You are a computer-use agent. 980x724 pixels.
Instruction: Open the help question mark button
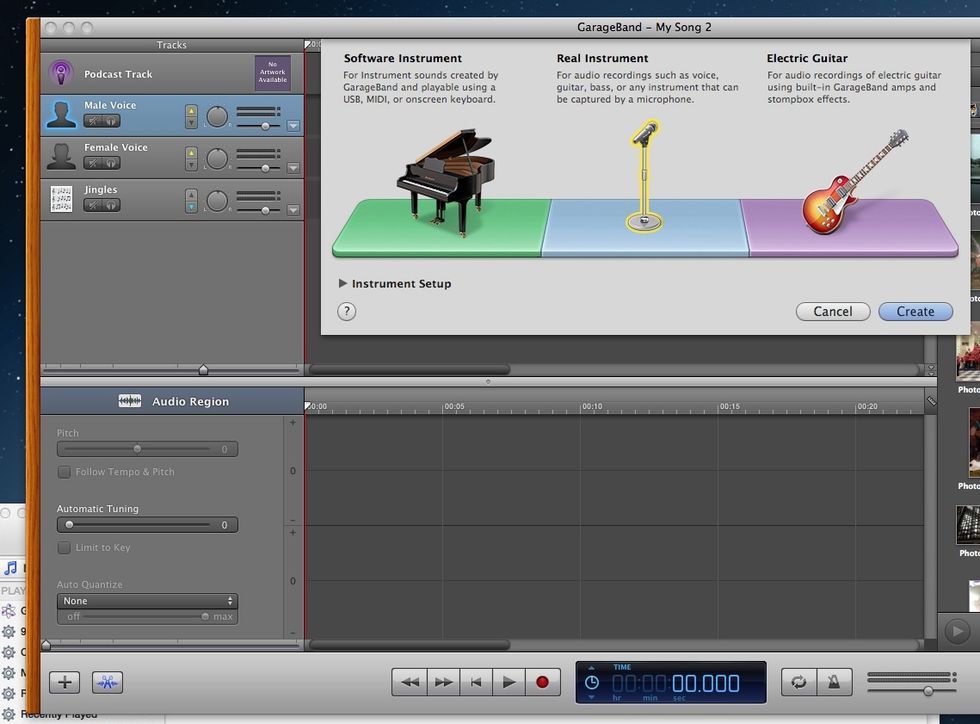click(x=346, y=311)
